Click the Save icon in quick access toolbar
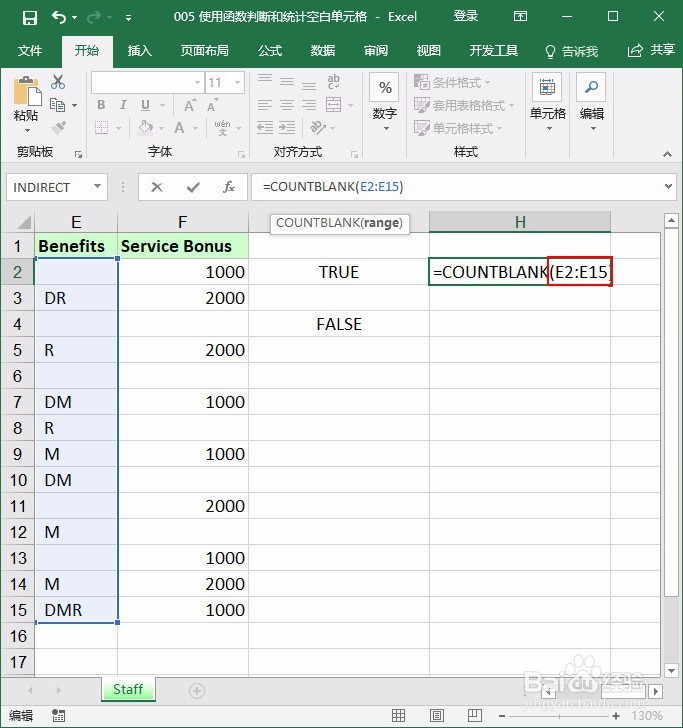Image resolution: width=683 pixels, height=728 pixels. [30, 18]
